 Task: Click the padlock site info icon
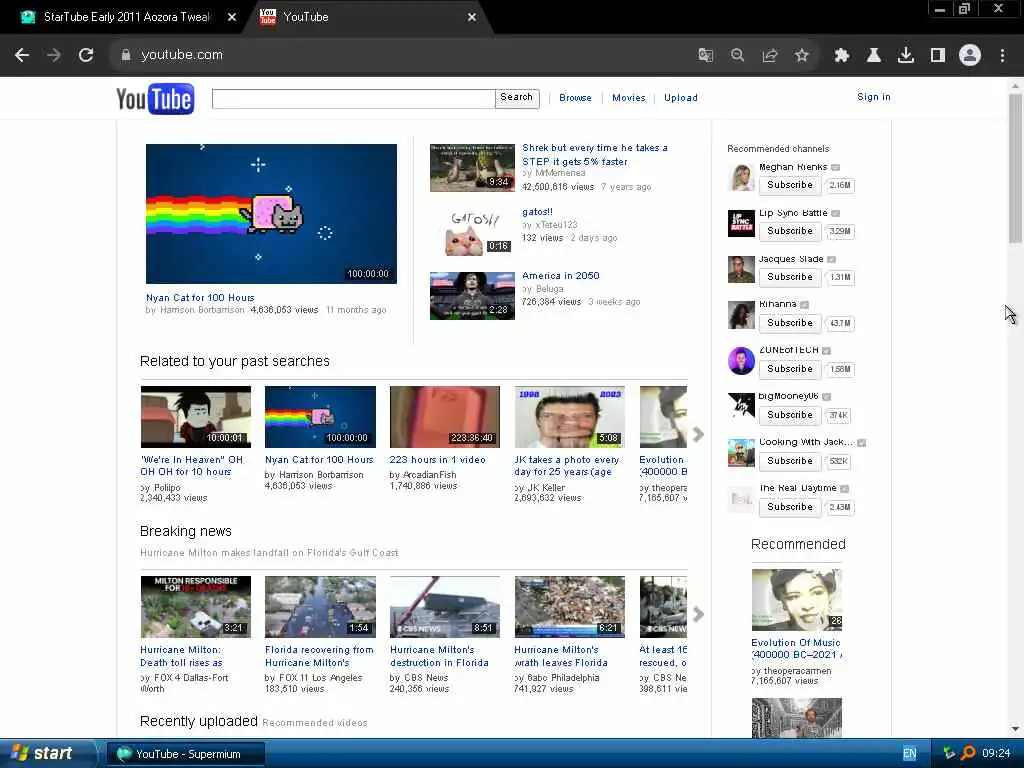point(126,55)
